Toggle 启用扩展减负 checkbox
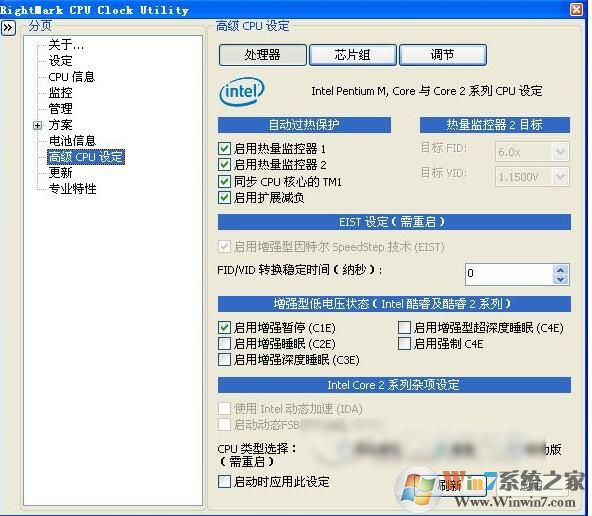 click(x=224, y=198)
